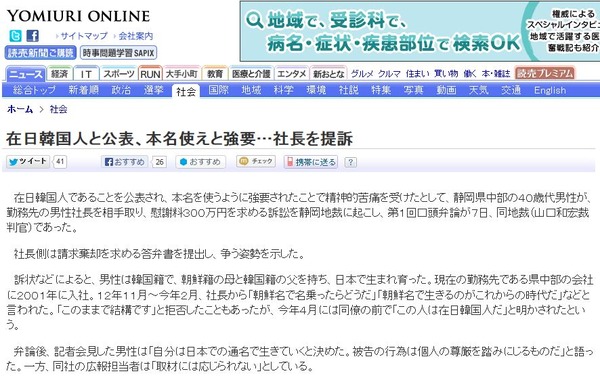The width and height of the screenshot is (600, 380).
Task: Go to 選挙 in blue submenu
Action: click(153, 90)
